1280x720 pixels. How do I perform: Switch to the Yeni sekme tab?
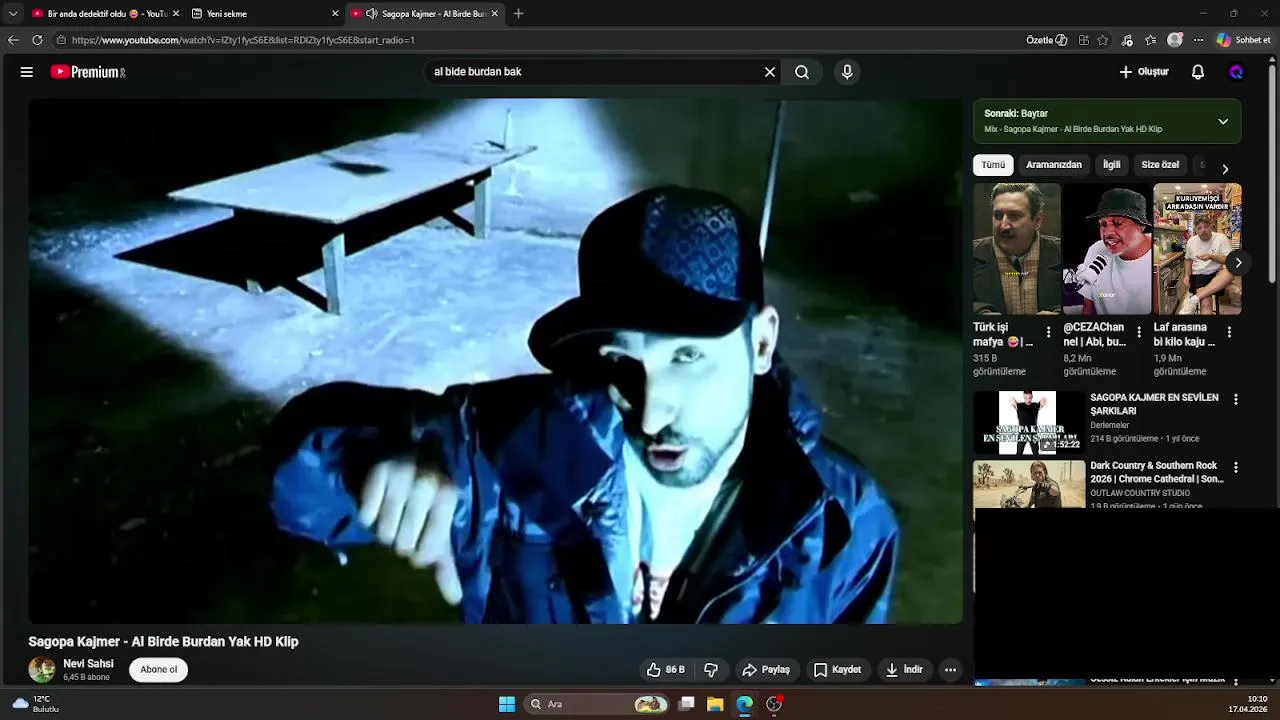click(265, 14)
